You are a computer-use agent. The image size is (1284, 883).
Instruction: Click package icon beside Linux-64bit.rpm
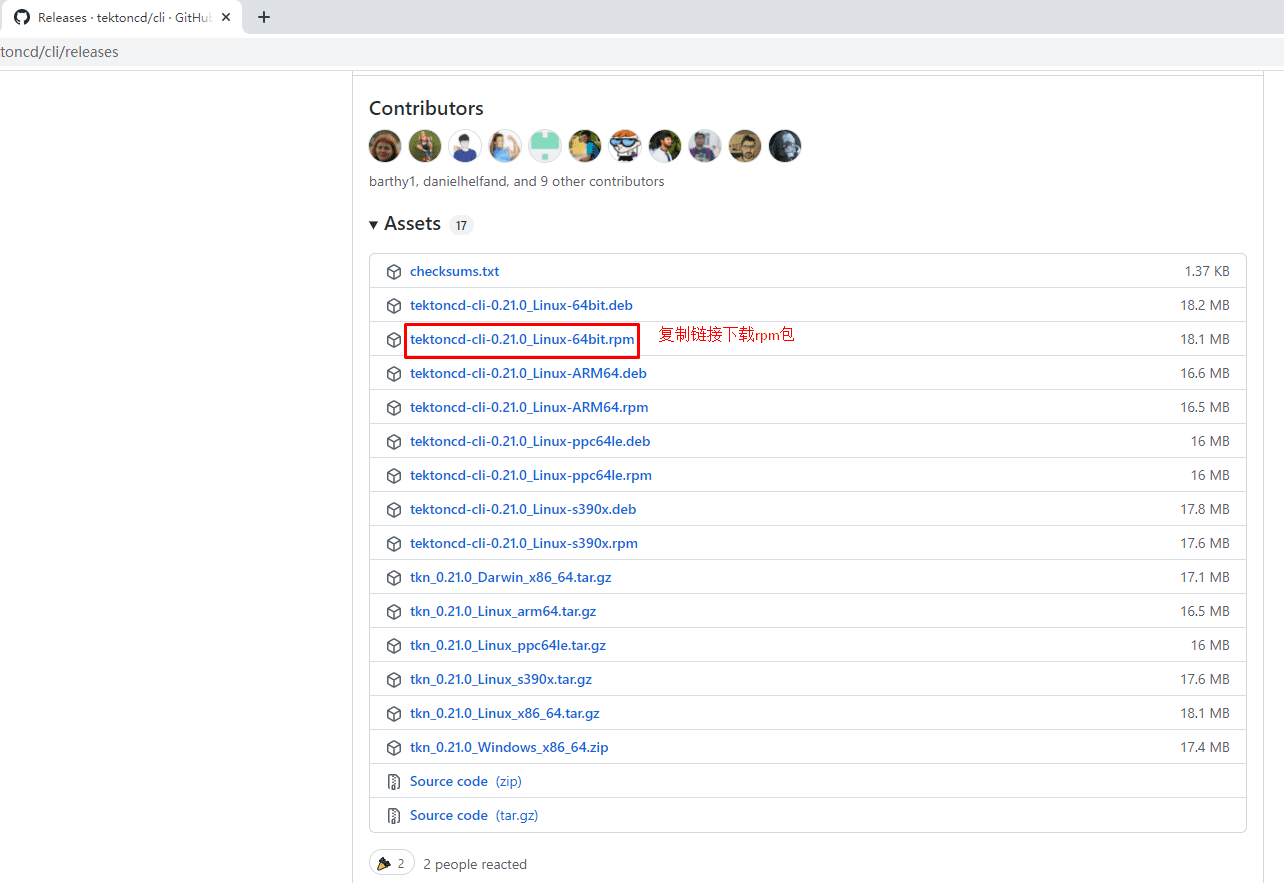[x=394, y=340]
